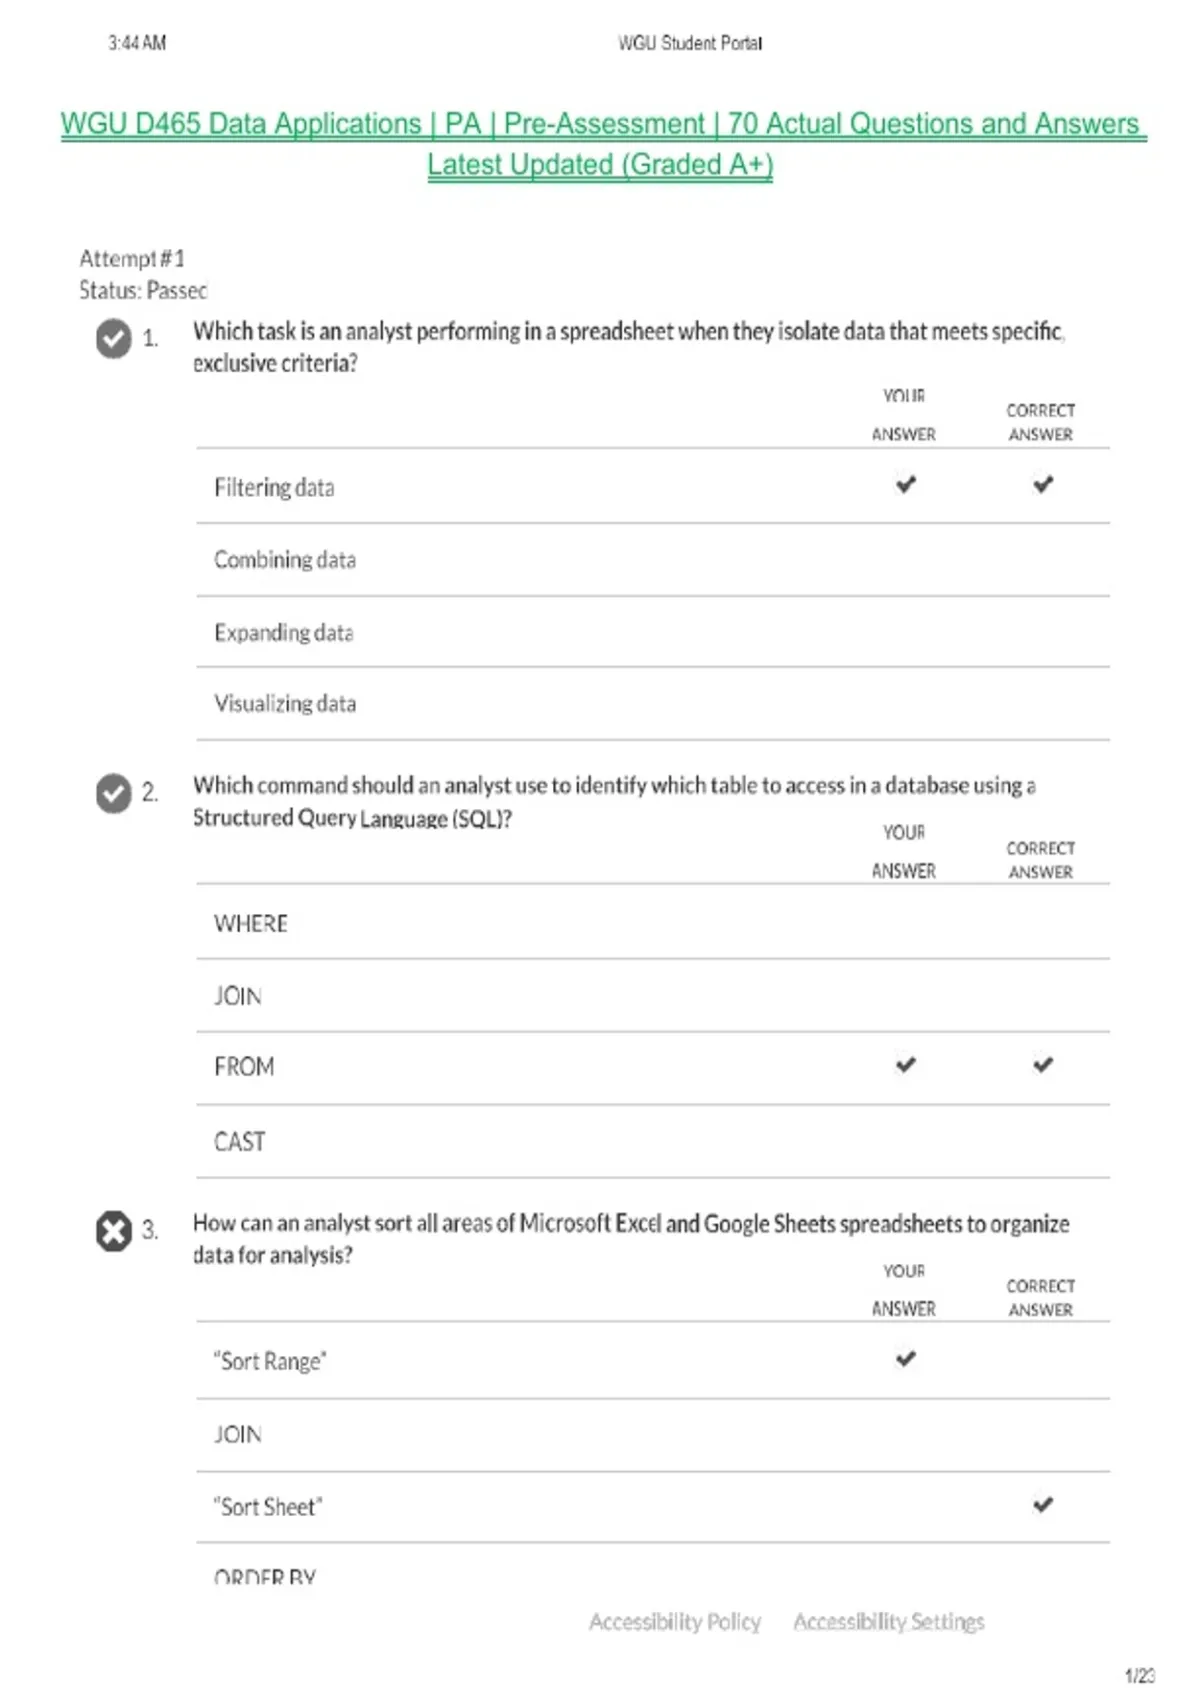The image size is (1200, 1700).
Task: Select the Expanding data answer option
Action: coord(653,632)
